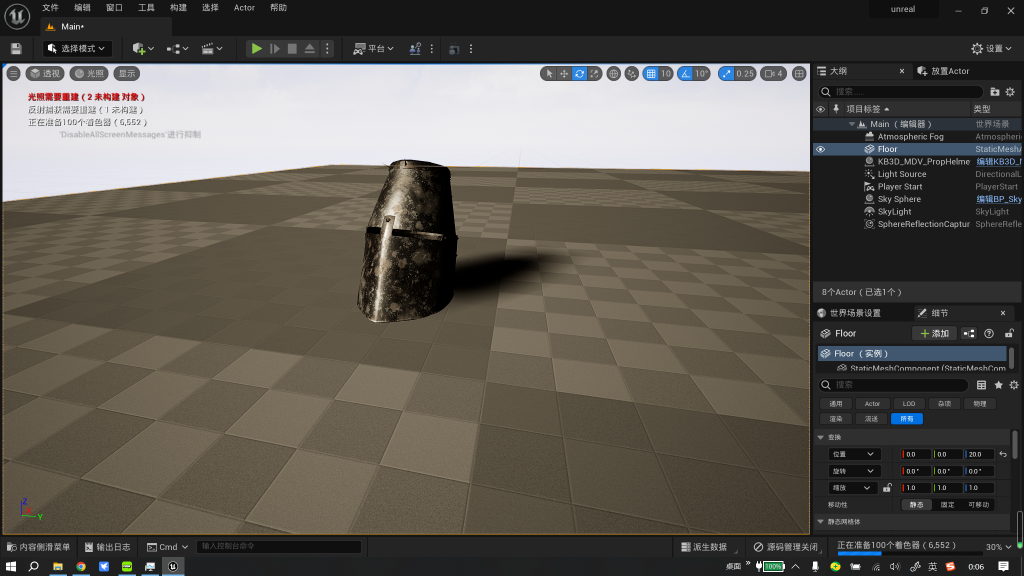
Task: Open scale snap value 0.25
Action: pos(745,74)
